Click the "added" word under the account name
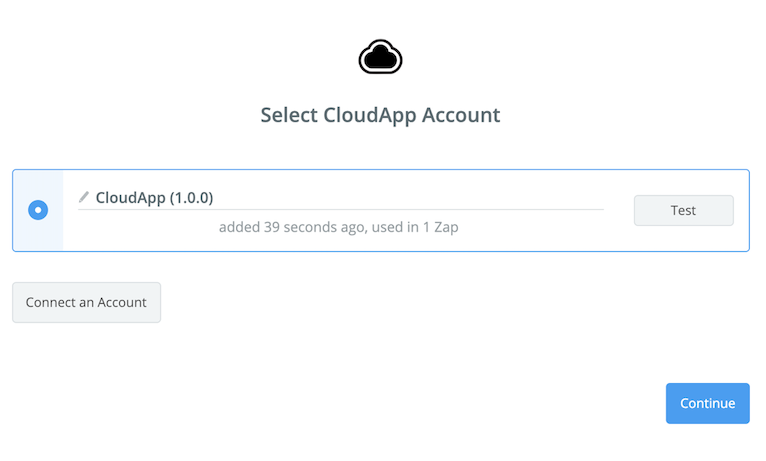 click(238, 227)
